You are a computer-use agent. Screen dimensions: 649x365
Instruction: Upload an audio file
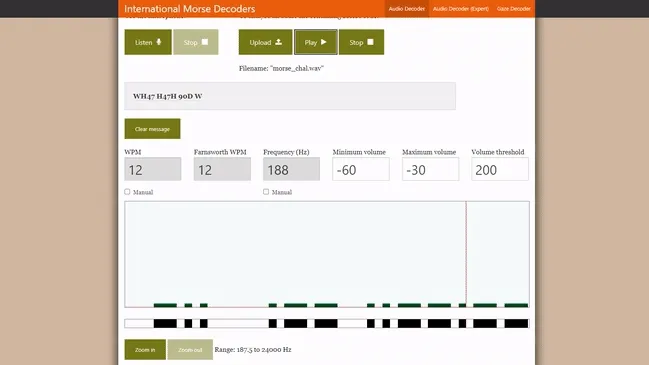click(x=265, y=42)
